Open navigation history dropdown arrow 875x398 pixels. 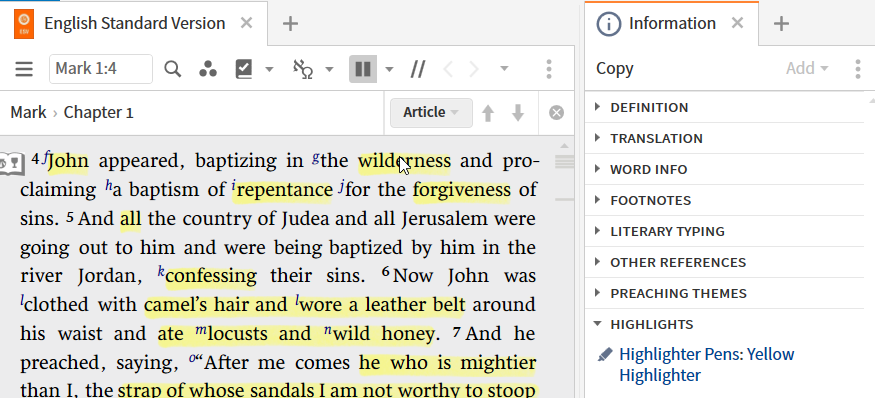coord(504,69)
